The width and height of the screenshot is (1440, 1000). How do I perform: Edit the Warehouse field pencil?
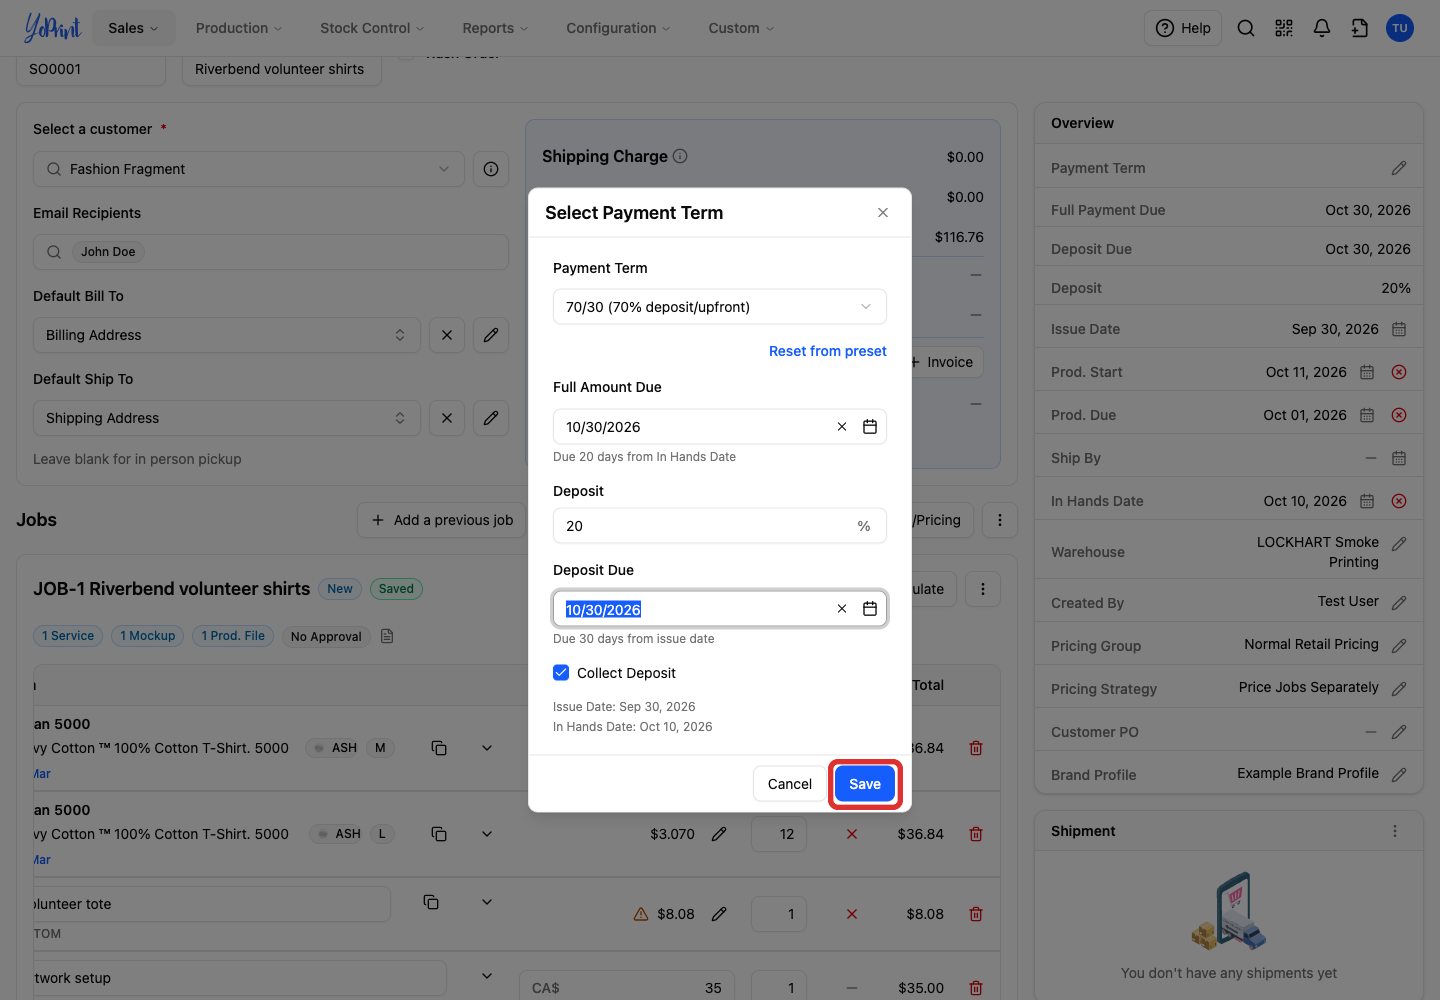1399,544
